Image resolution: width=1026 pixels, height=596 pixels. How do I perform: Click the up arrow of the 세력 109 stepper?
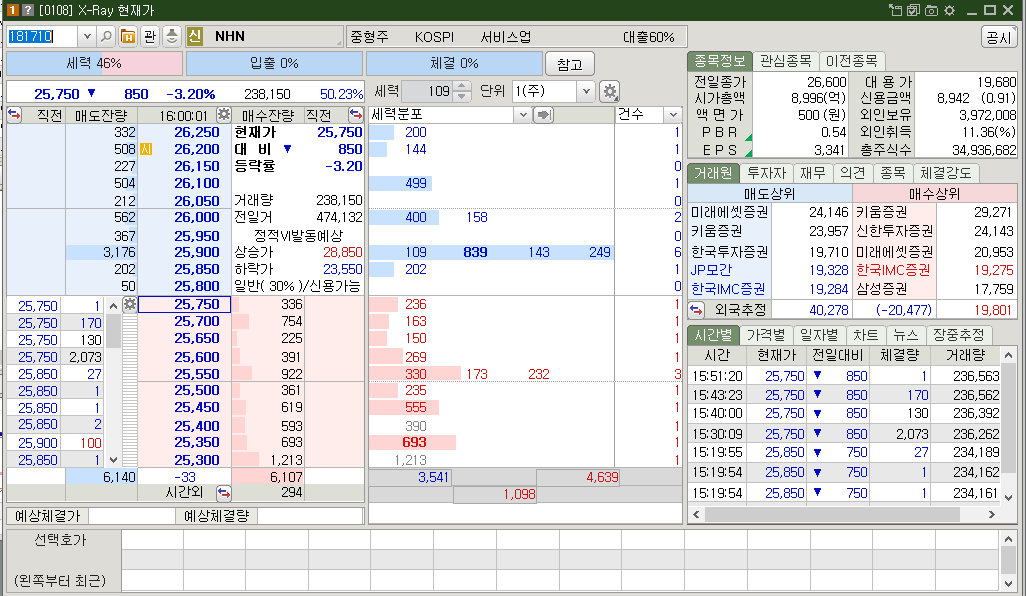[x=462, y=86]
